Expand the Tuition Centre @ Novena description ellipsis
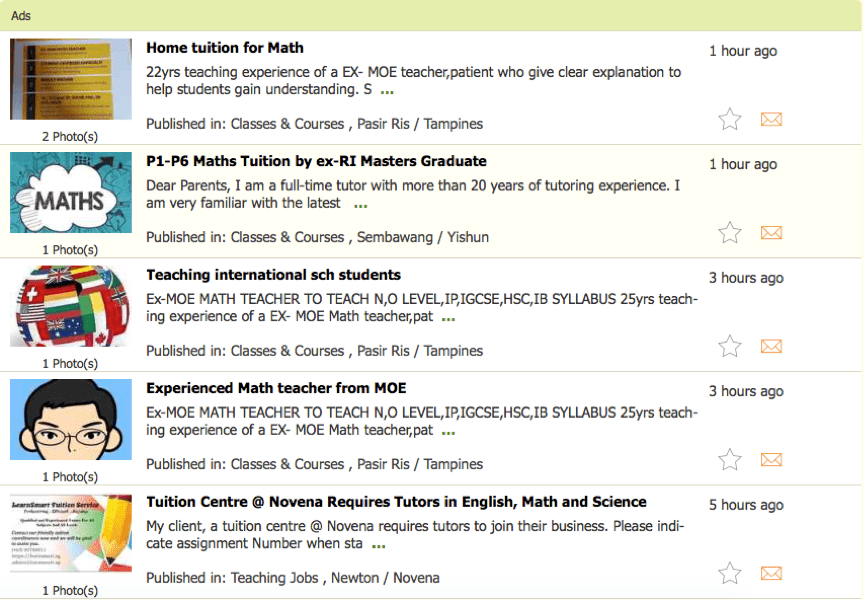This screenshot has height=600, width=864. click(378, 546)
